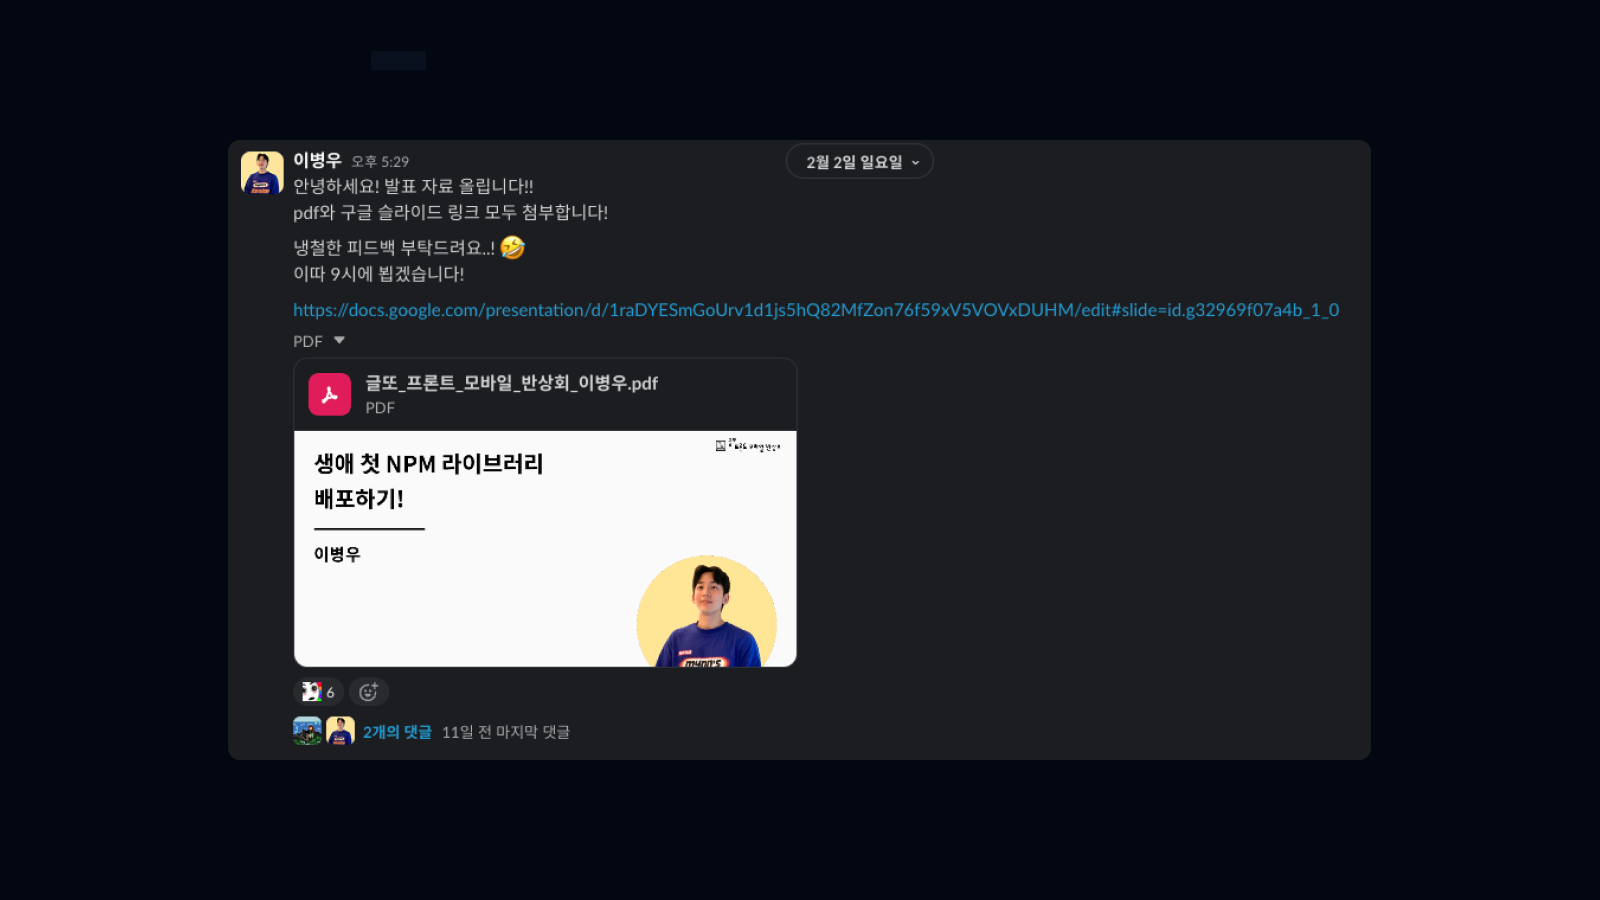Click the red Adobe PDF file icon
The height and width of the screenshot is (900, 1600).
tap(329, 394)
